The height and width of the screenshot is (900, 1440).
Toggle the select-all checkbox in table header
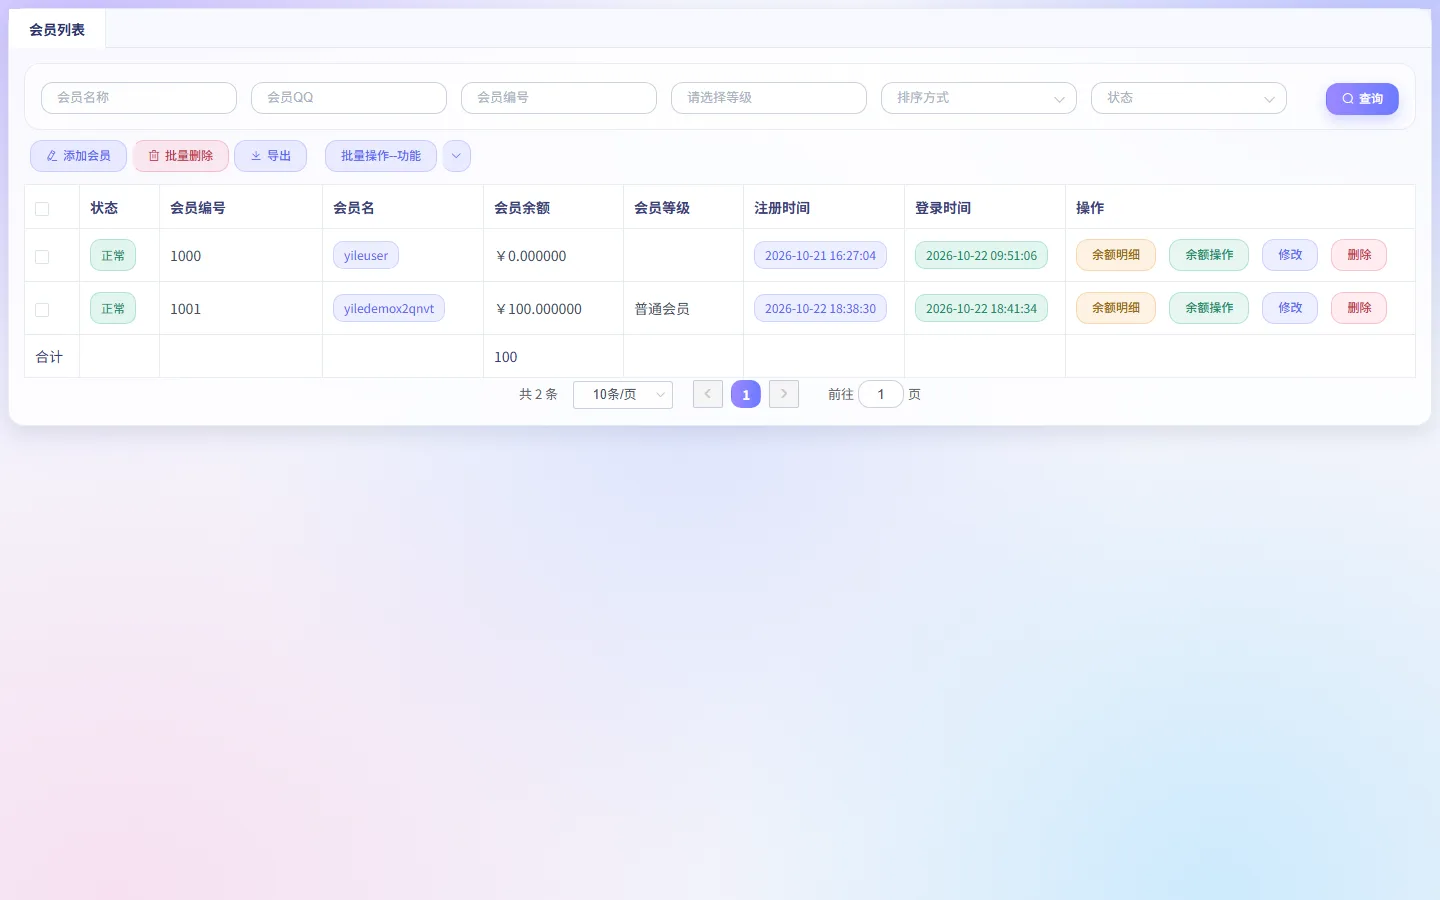point(42,209)
